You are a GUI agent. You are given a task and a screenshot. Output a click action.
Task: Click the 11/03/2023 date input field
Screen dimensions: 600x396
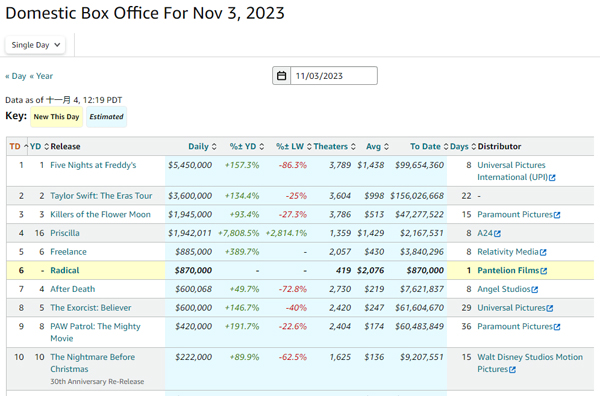point(334,76)
